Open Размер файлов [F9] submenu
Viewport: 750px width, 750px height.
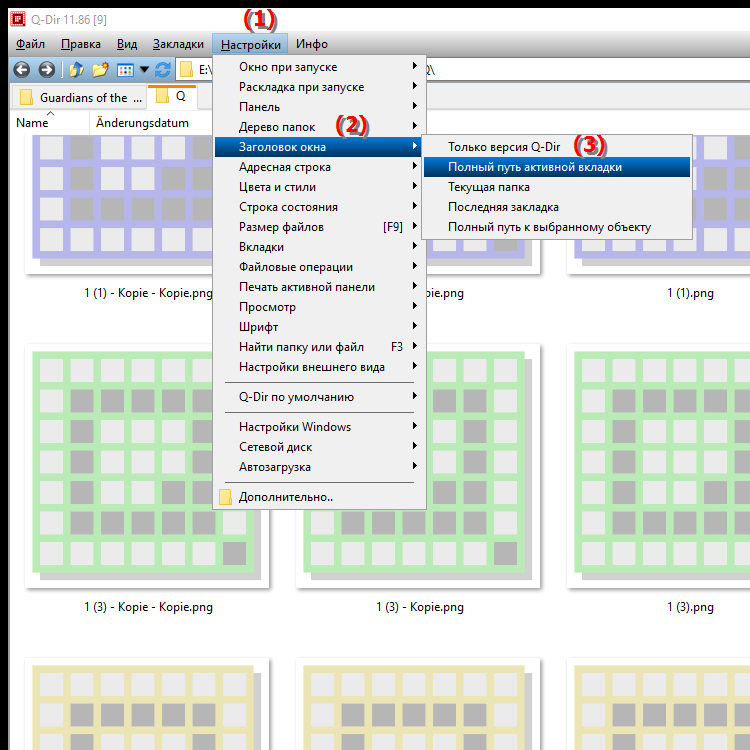(x=319, y=227)
